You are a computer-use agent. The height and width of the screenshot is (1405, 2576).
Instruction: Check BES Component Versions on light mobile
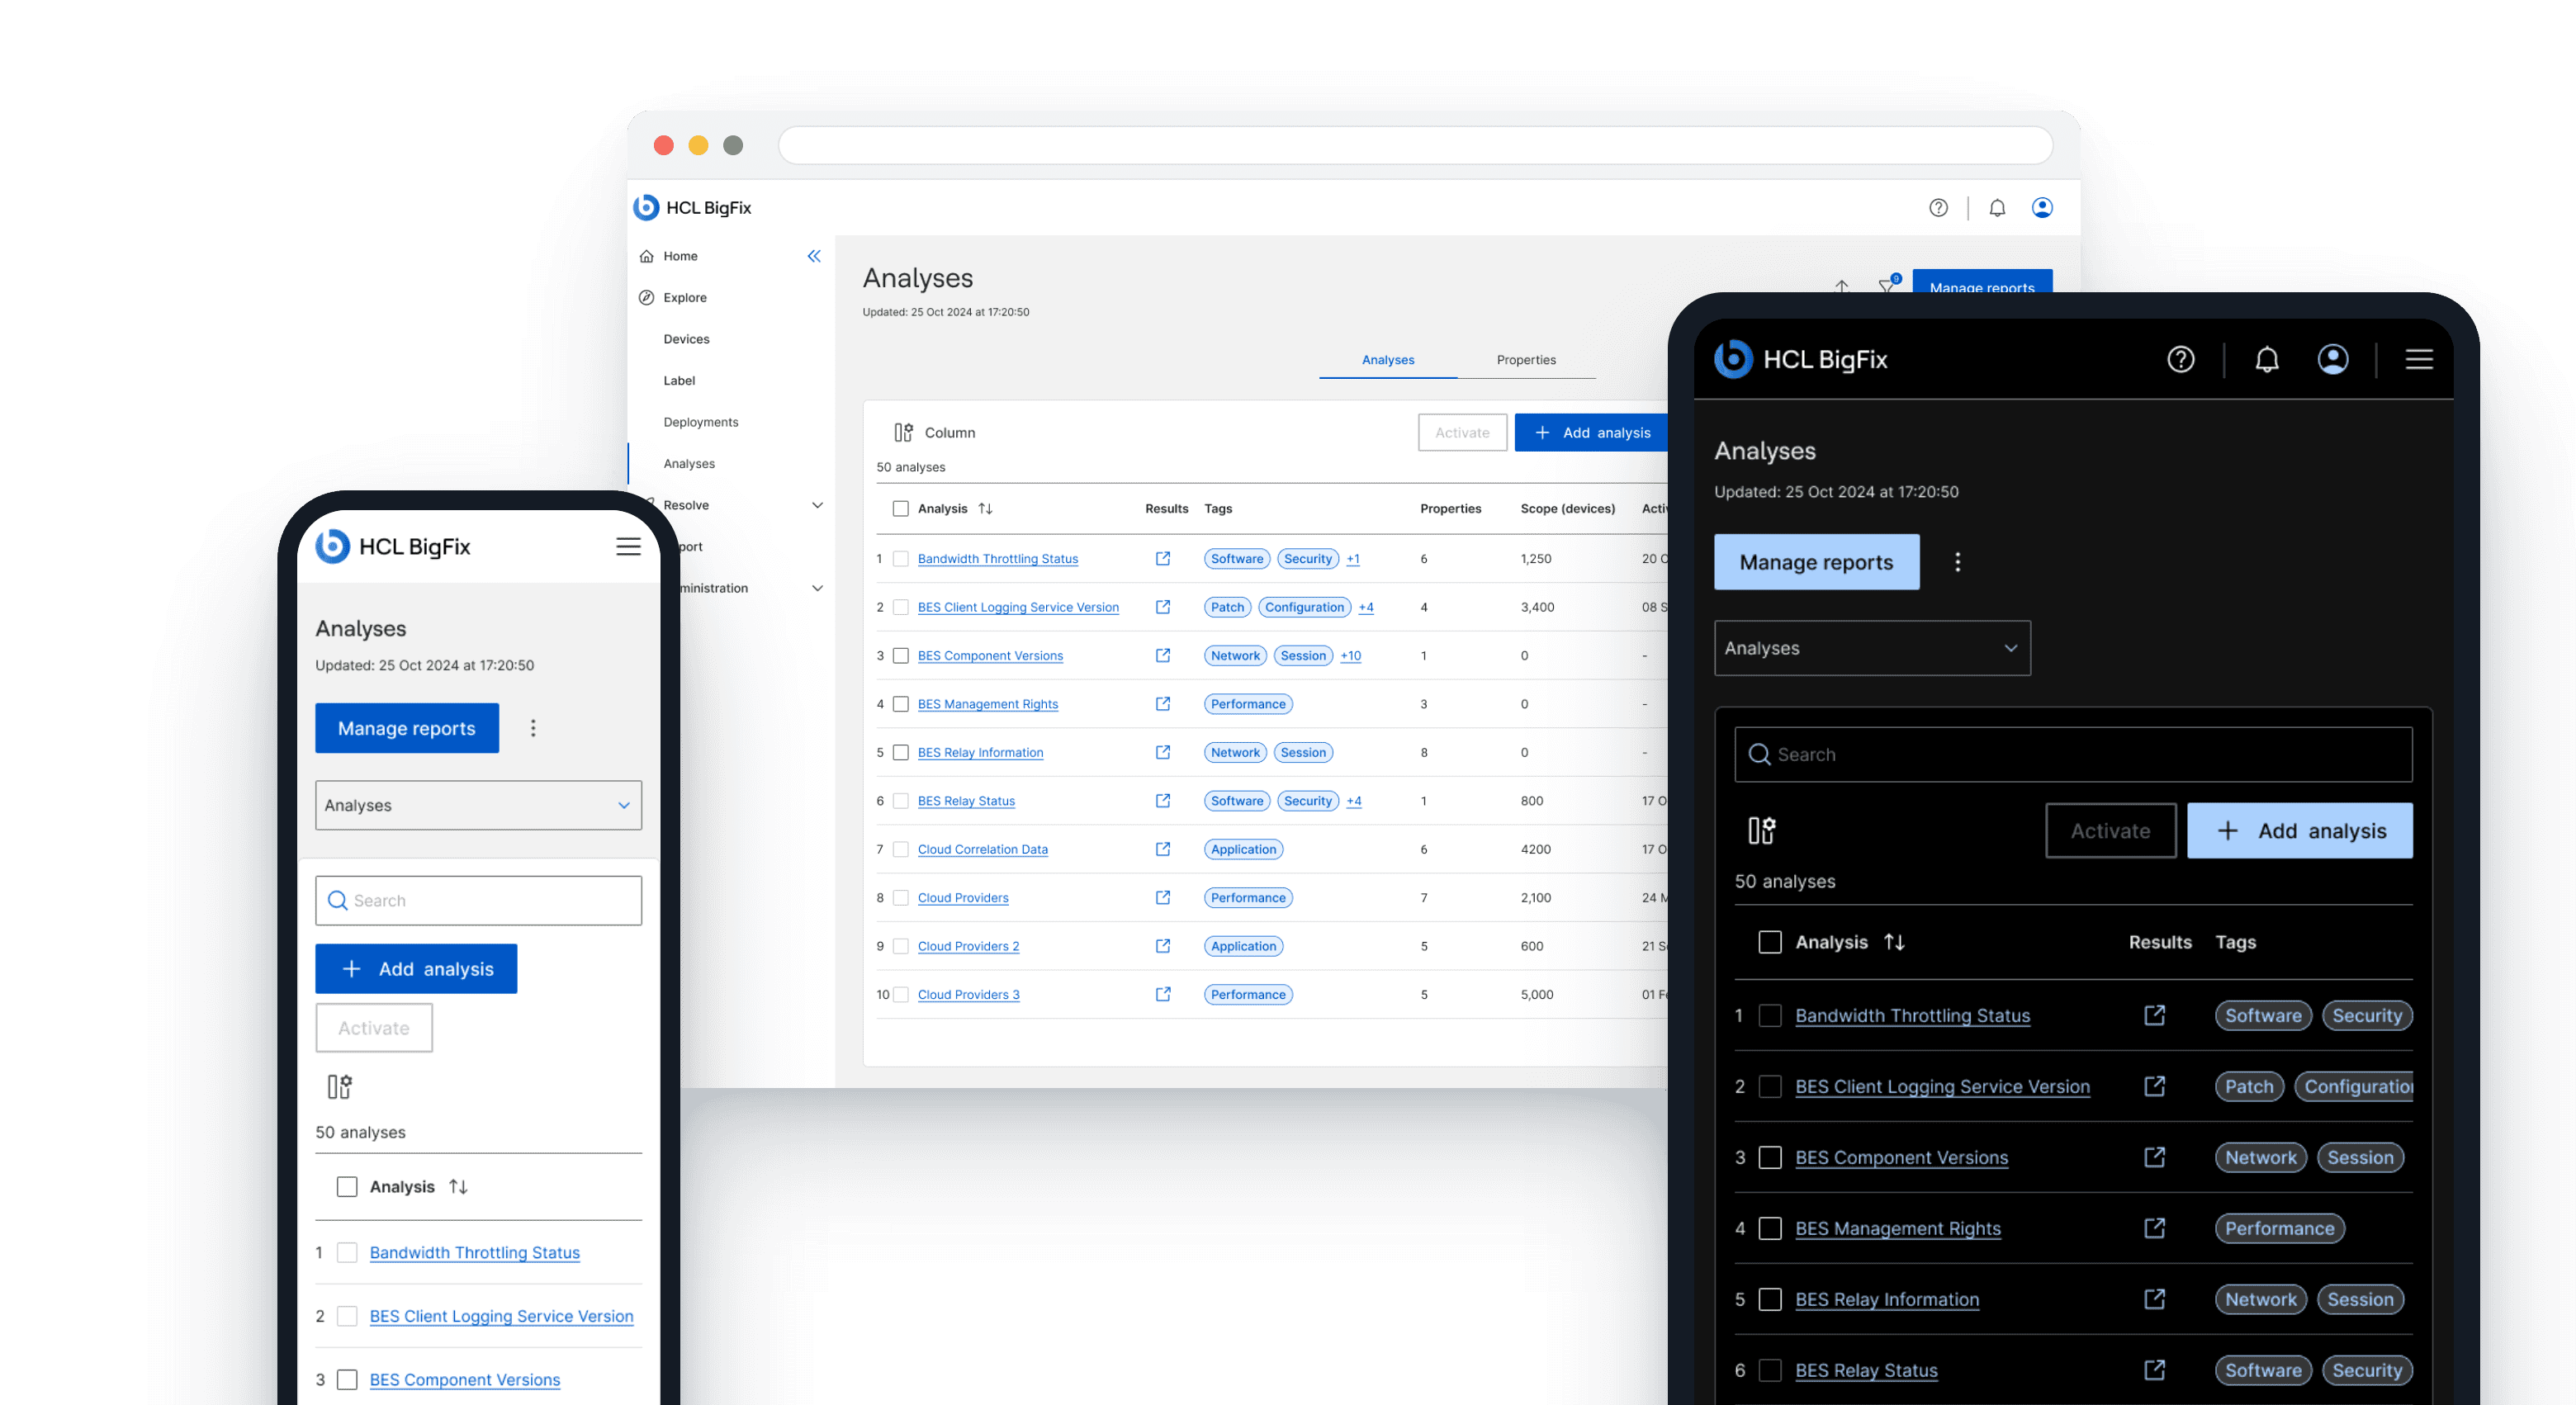click(347, 1379)
